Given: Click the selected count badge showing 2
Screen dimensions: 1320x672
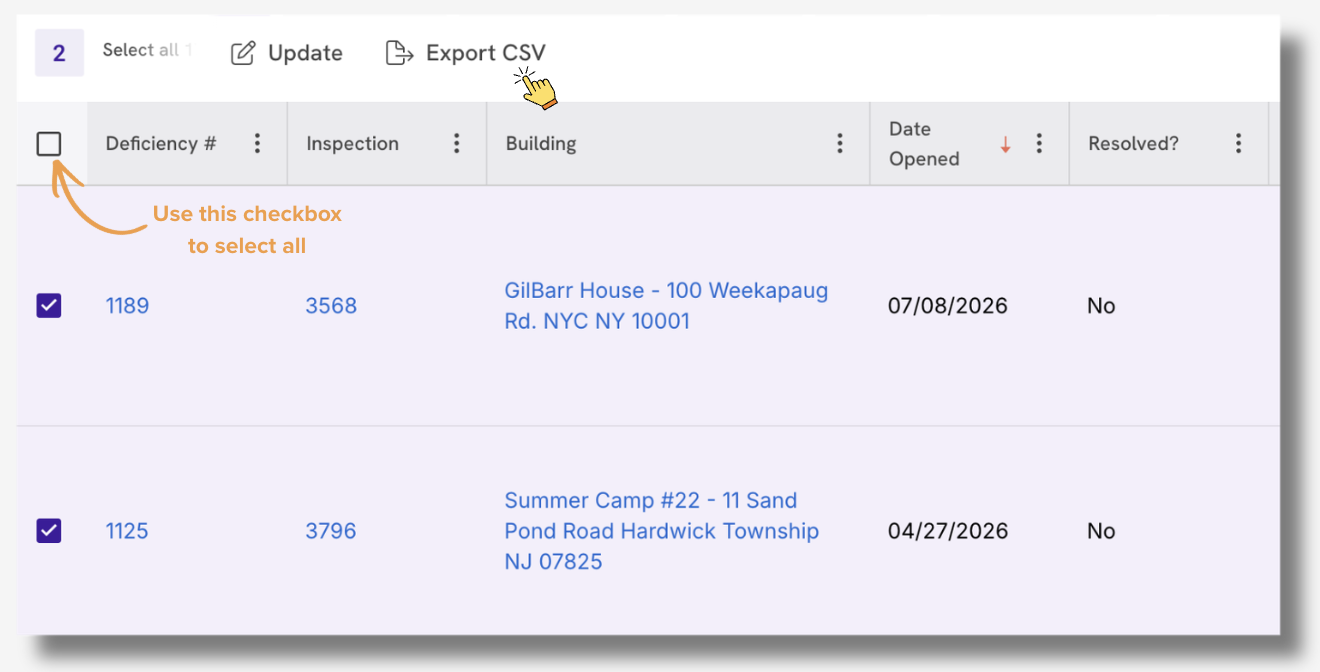Looking at the screenshot, I should 59,53.
